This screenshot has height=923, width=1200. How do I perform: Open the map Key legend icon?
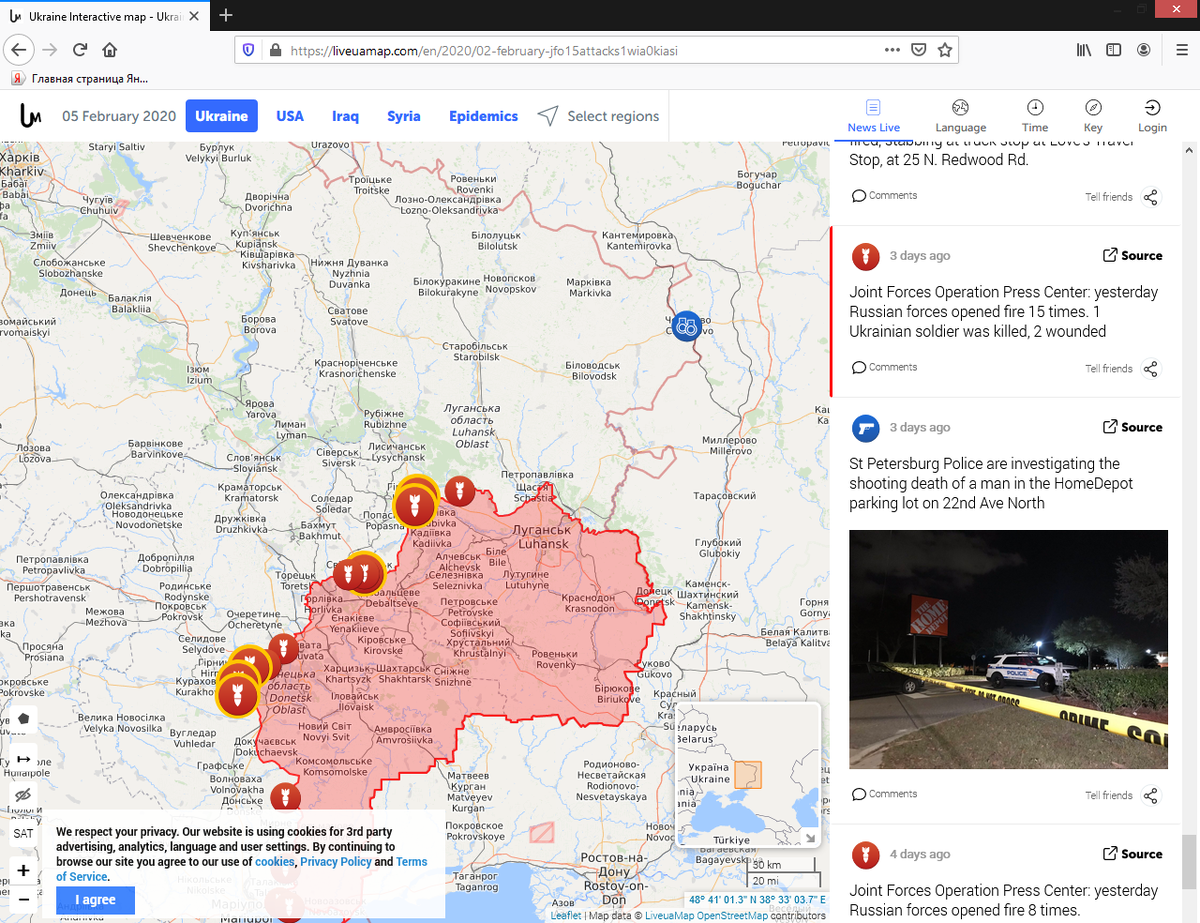click(x=1092, y=115)
